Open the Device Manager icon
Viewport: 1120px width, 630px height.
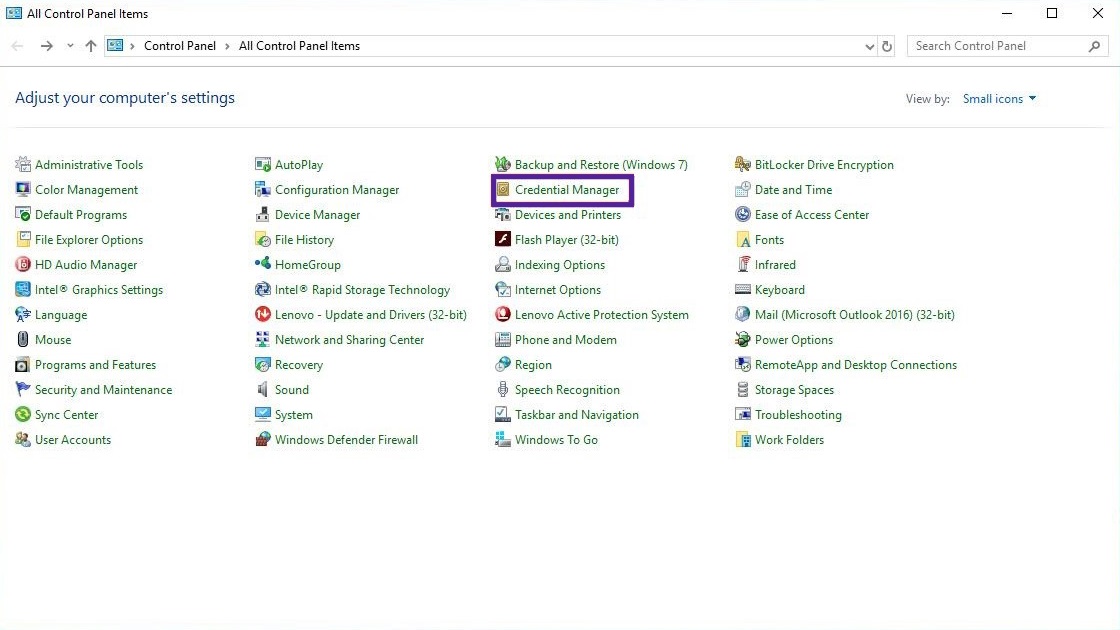tap(263, 215)
